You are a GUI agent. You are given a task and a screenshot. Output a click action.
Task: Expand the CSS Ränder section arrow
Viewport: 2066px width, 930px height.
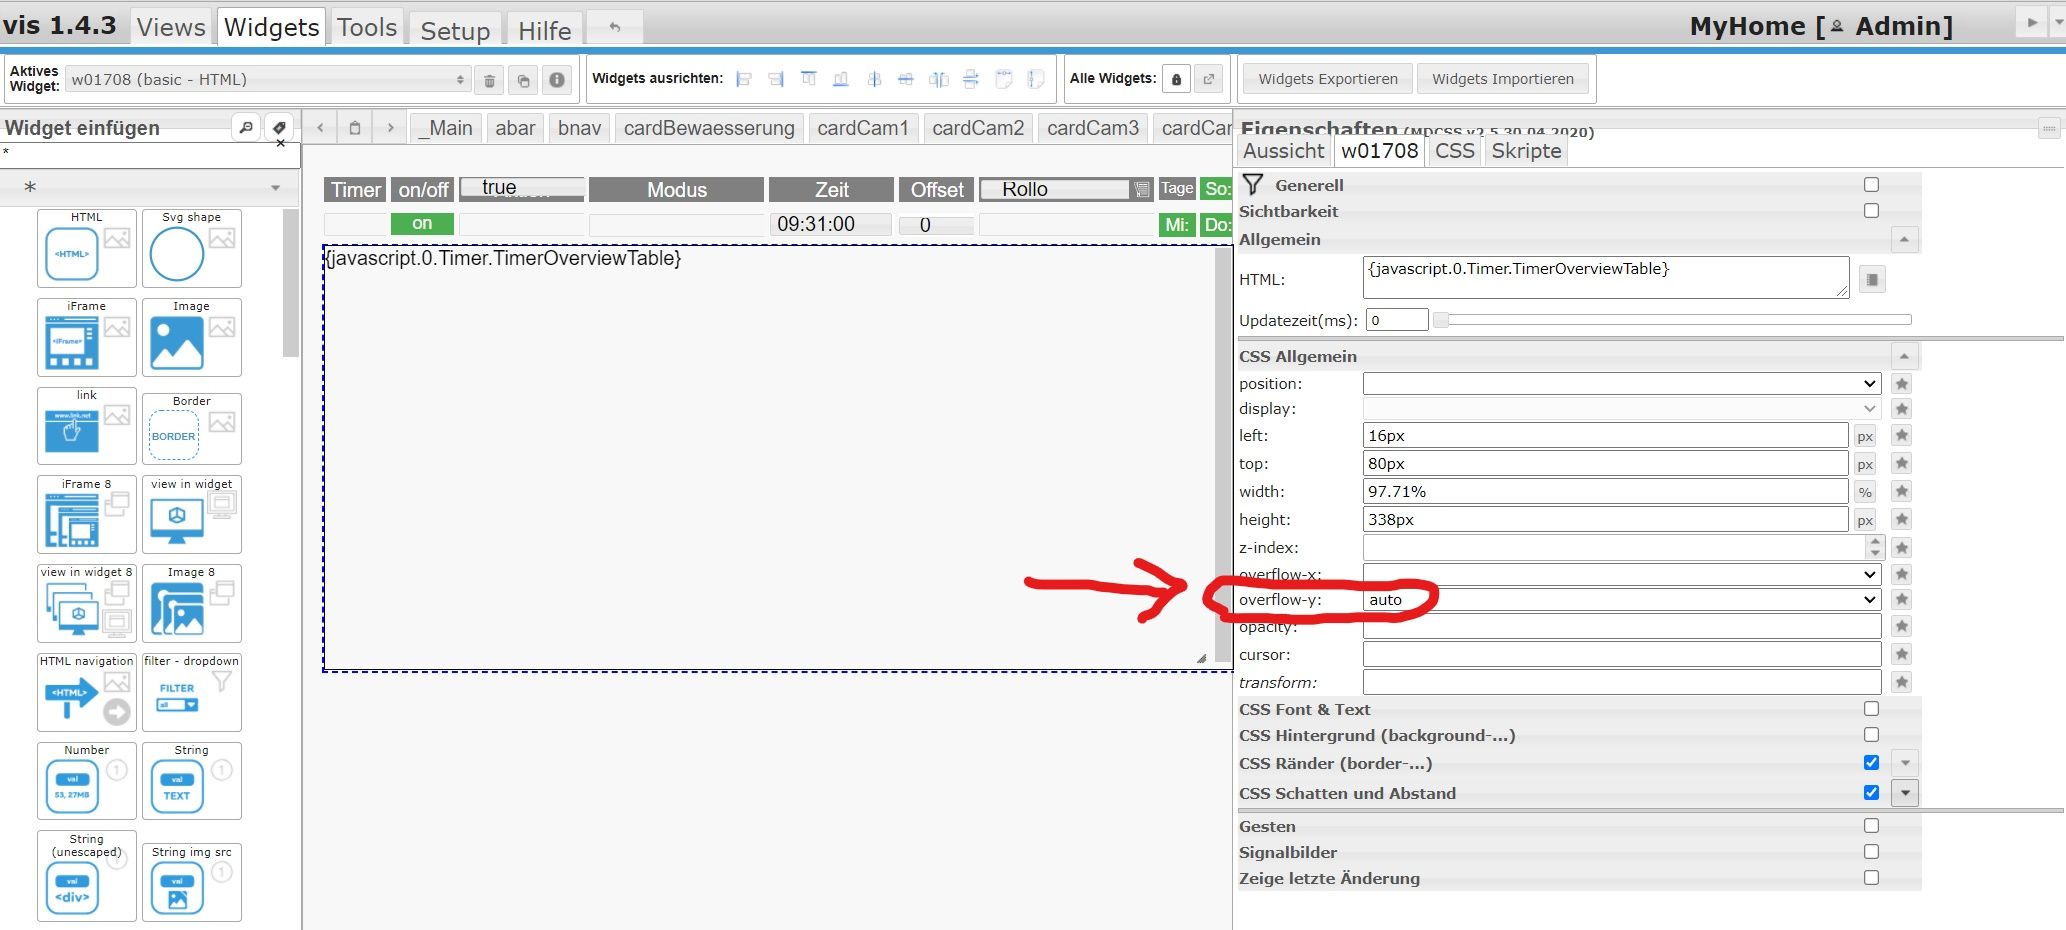point(1905,763)
